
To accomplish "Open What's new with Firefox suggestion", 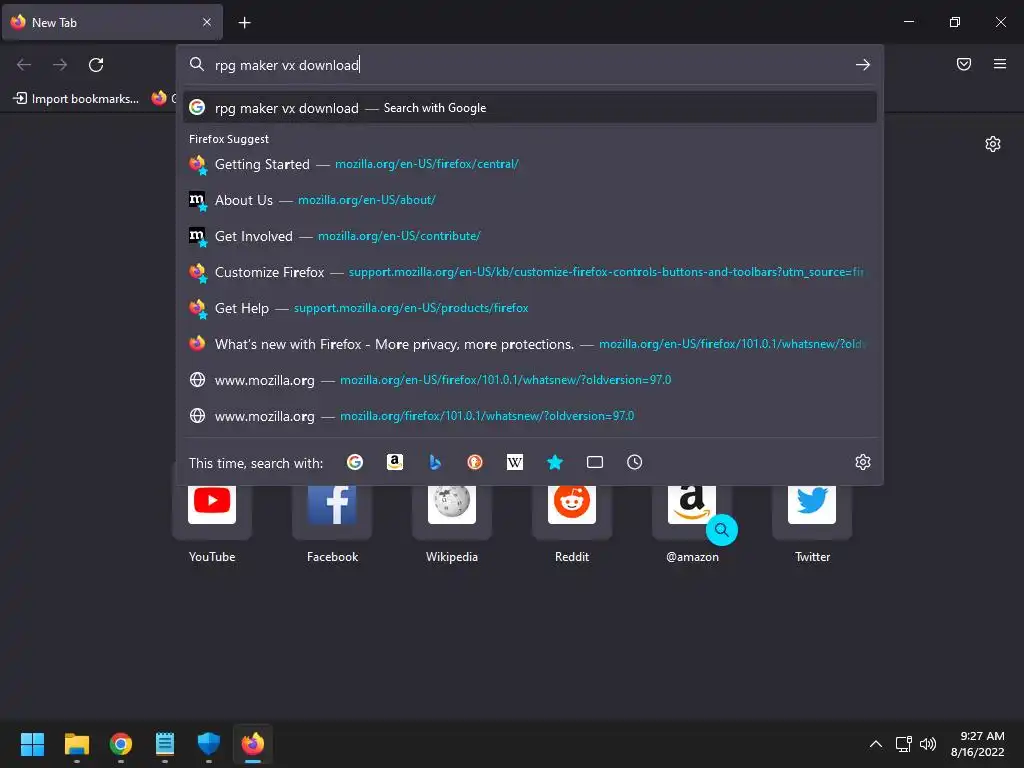I will coord(530,344).
